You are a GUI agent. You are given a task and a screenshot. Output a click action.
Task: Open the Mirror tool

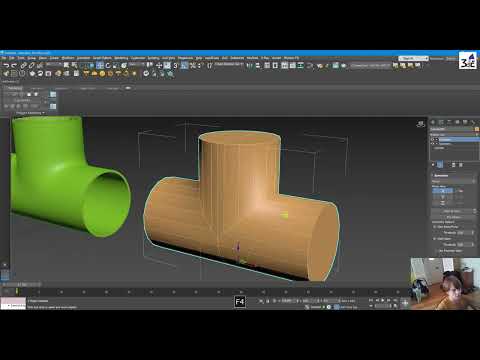point(249,65)
